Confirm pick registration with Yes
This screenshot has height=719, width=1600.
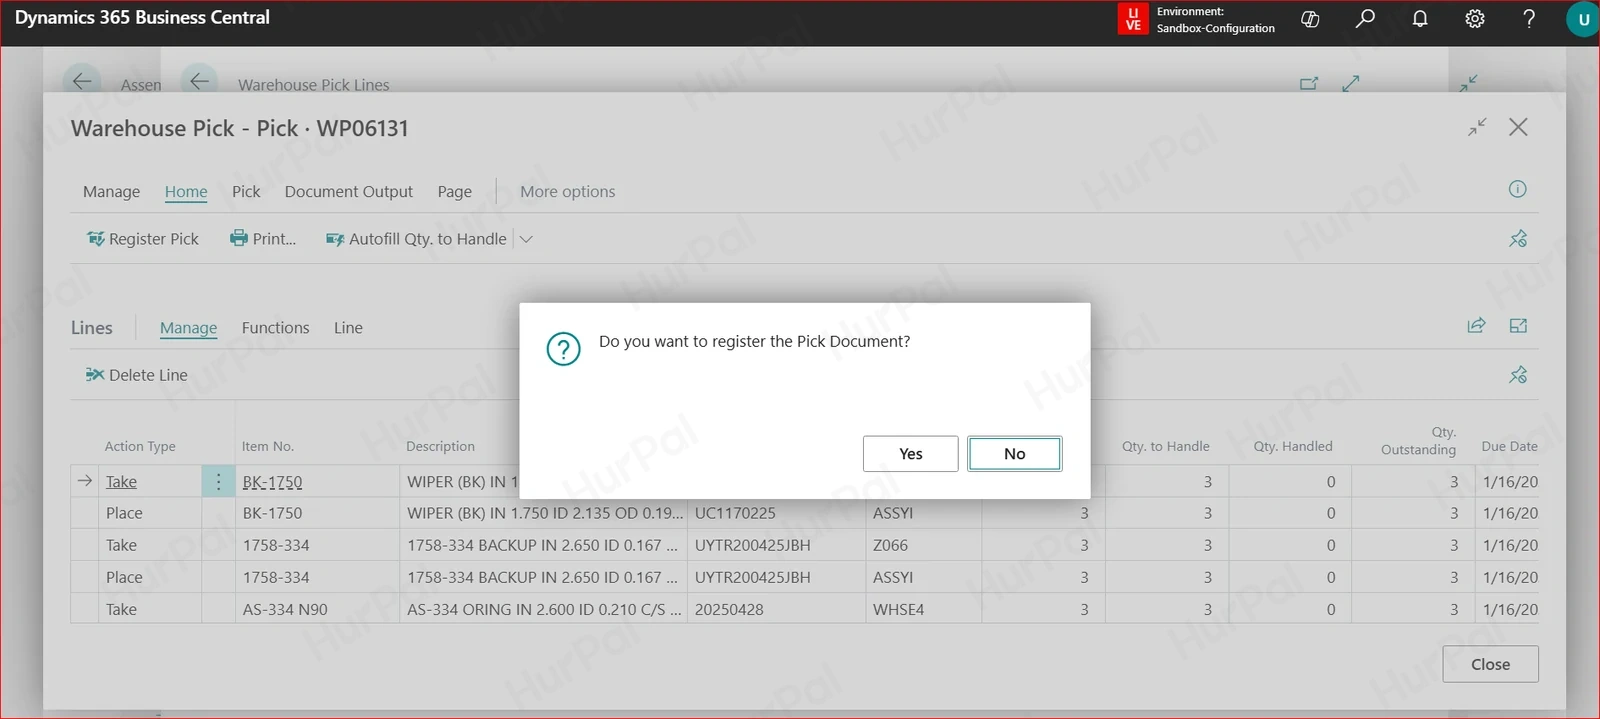(x=910, y=454)
